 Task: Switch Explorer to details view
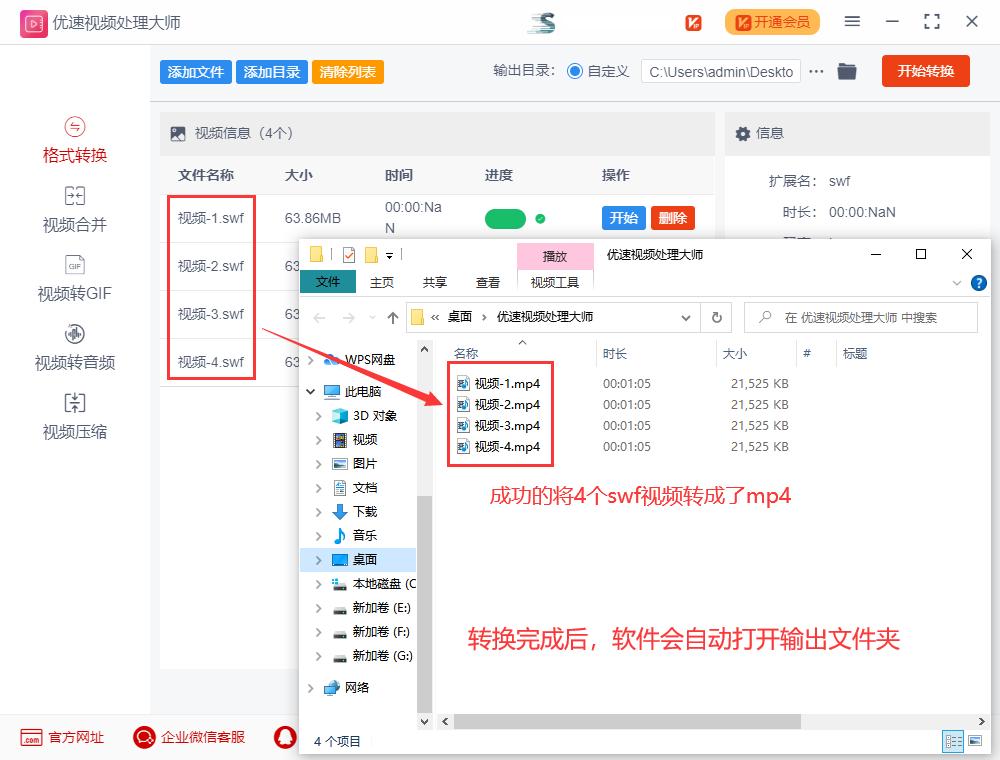pos(953,741)
